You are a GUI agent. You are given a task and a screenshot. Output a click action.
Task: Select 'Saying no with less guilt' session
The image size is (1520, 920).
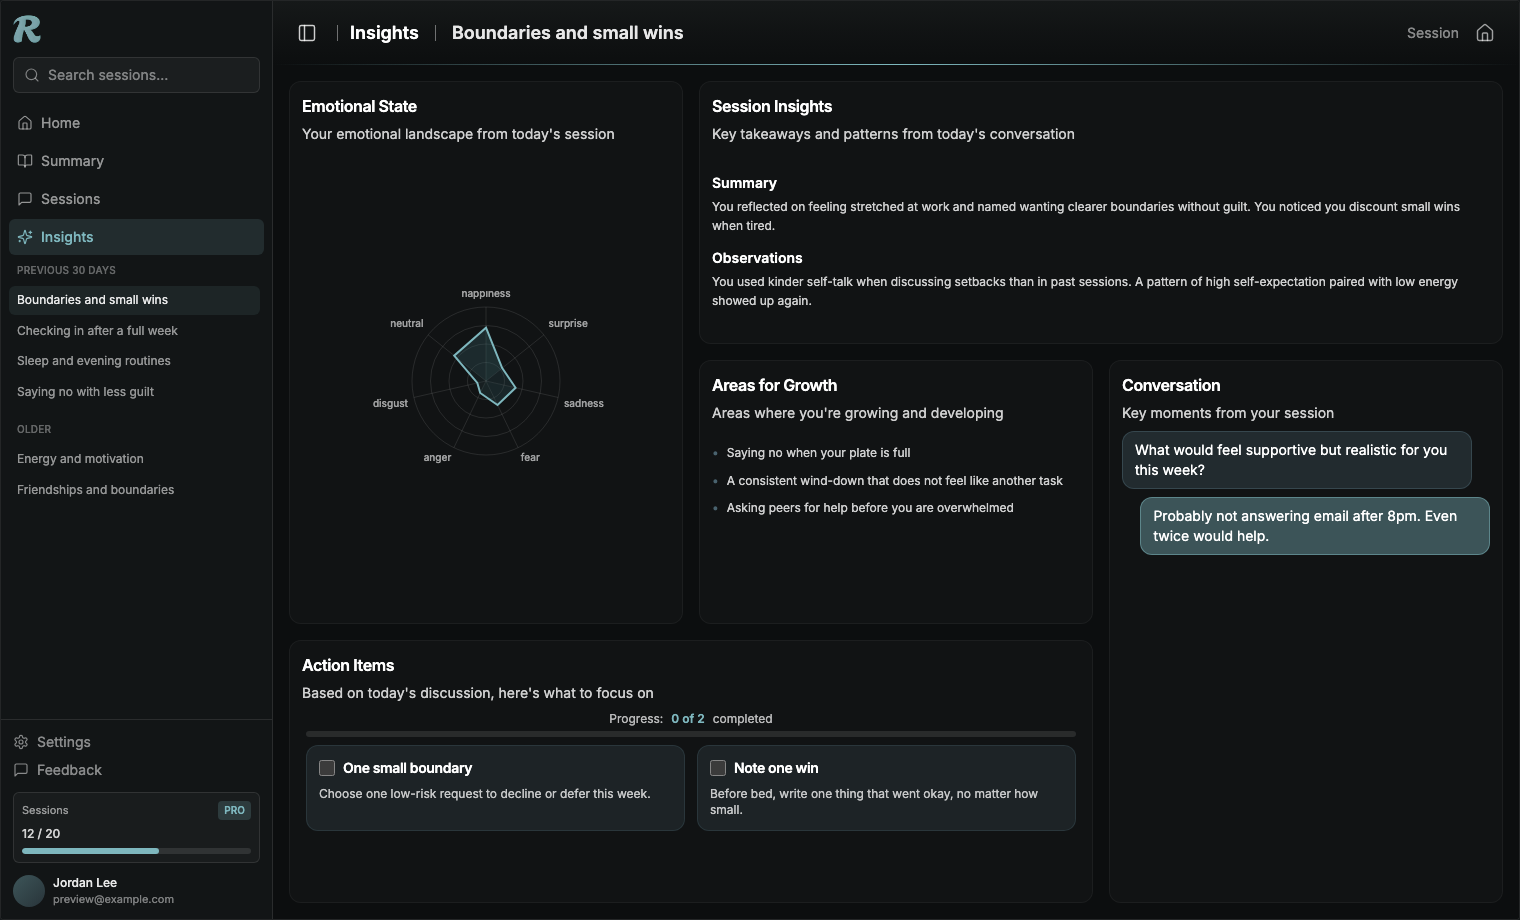85,392
